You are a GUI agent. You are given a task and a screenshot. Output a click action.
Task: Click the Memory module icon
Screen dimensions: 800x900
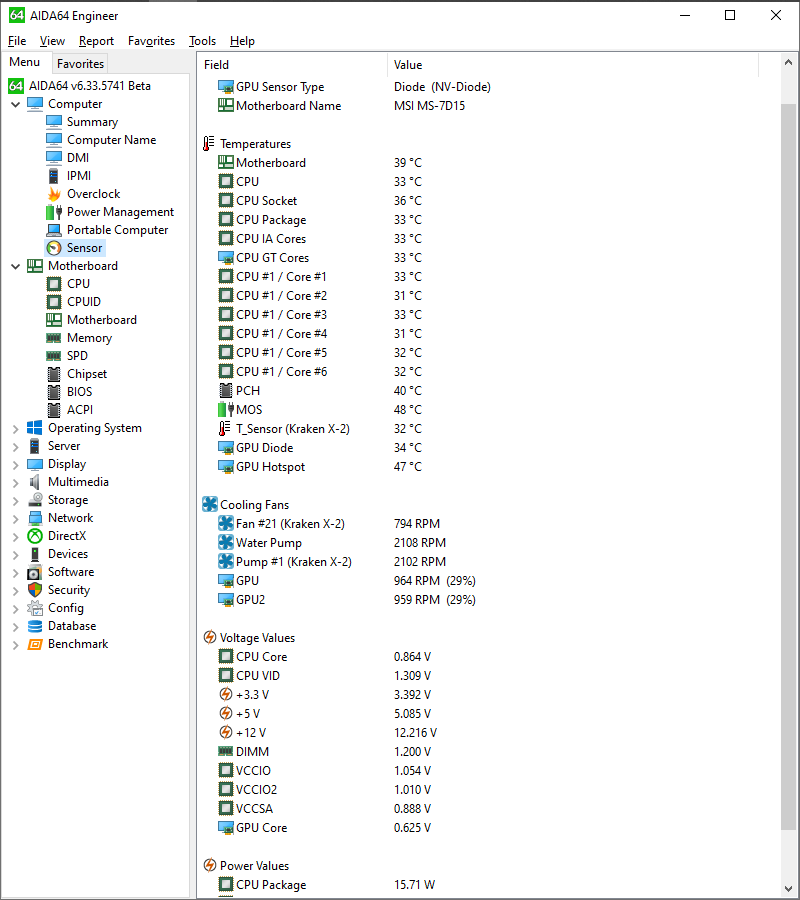54,338
